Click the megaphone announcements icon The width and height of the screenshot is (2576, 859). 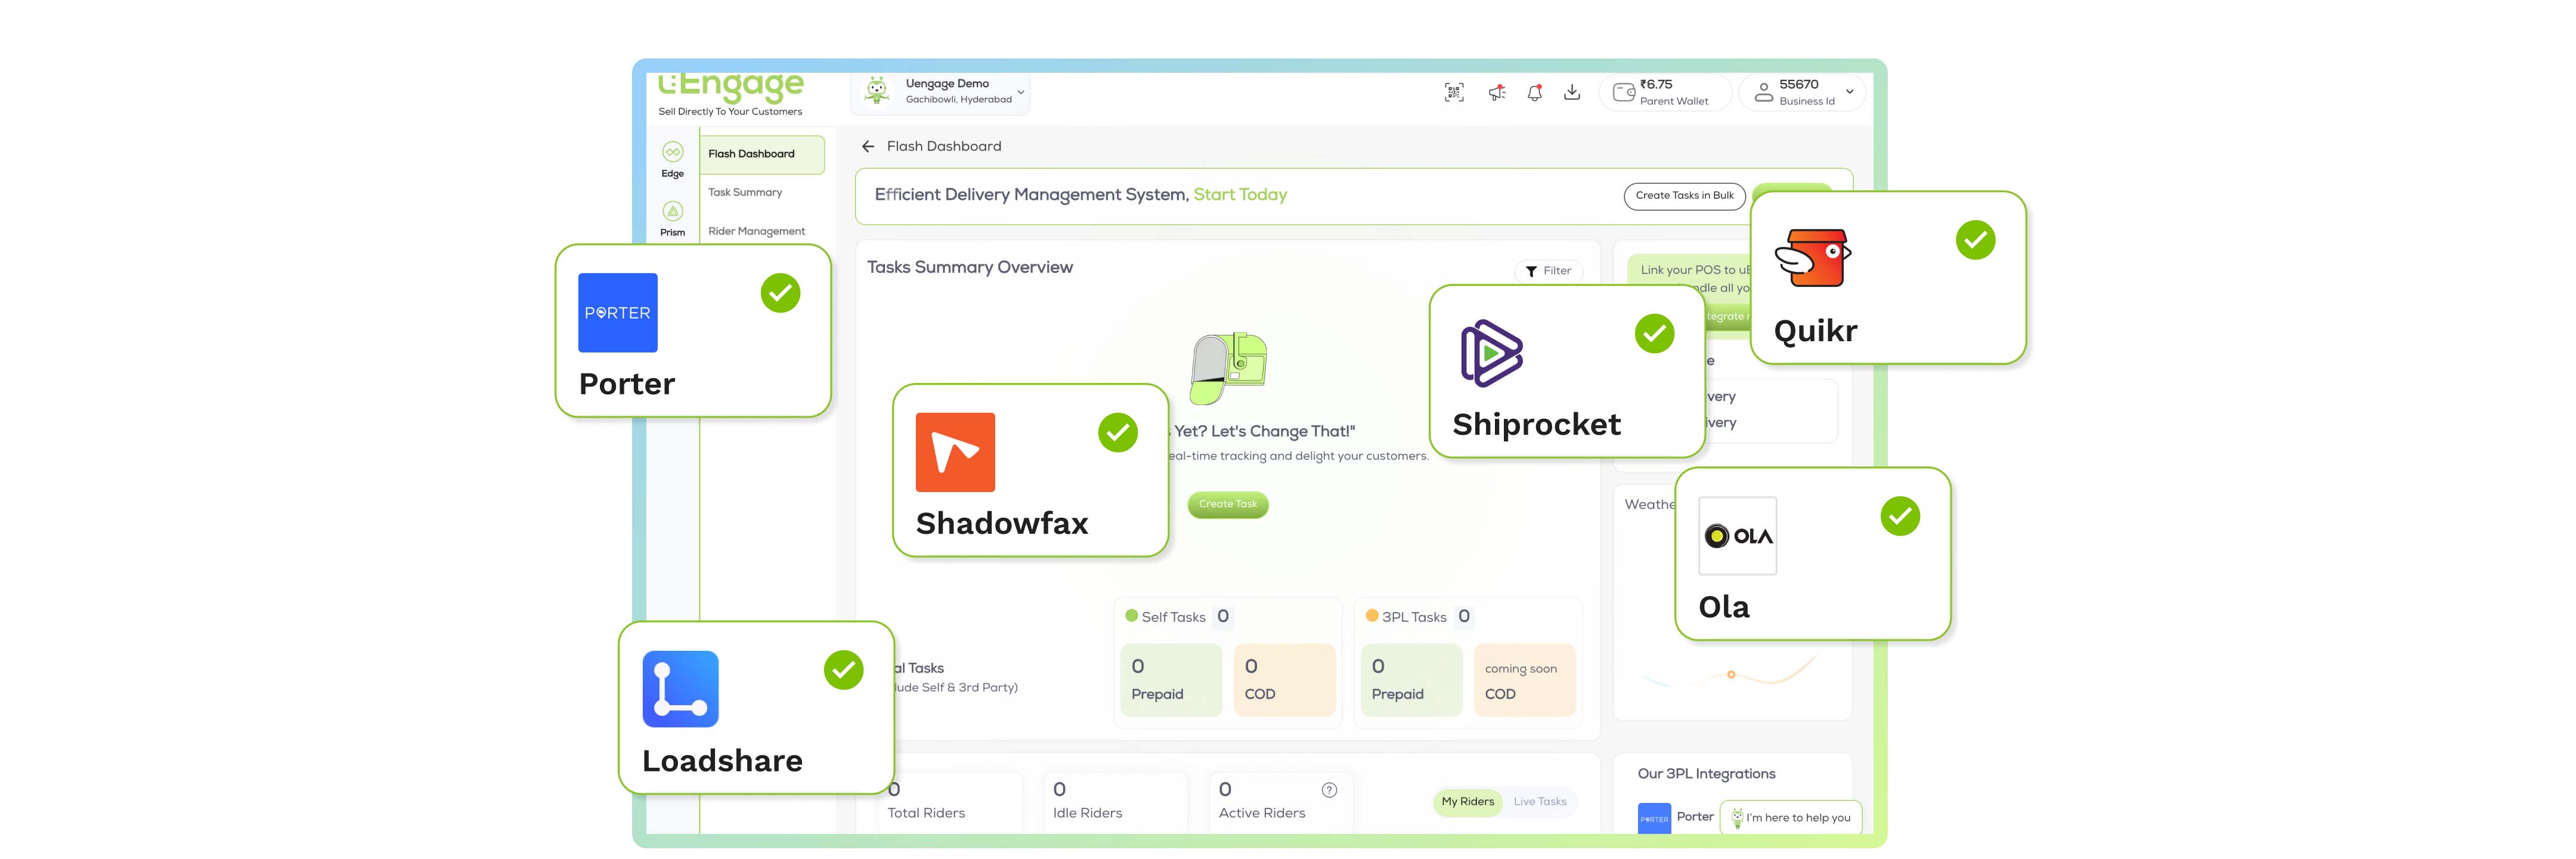click(1496, 93)
